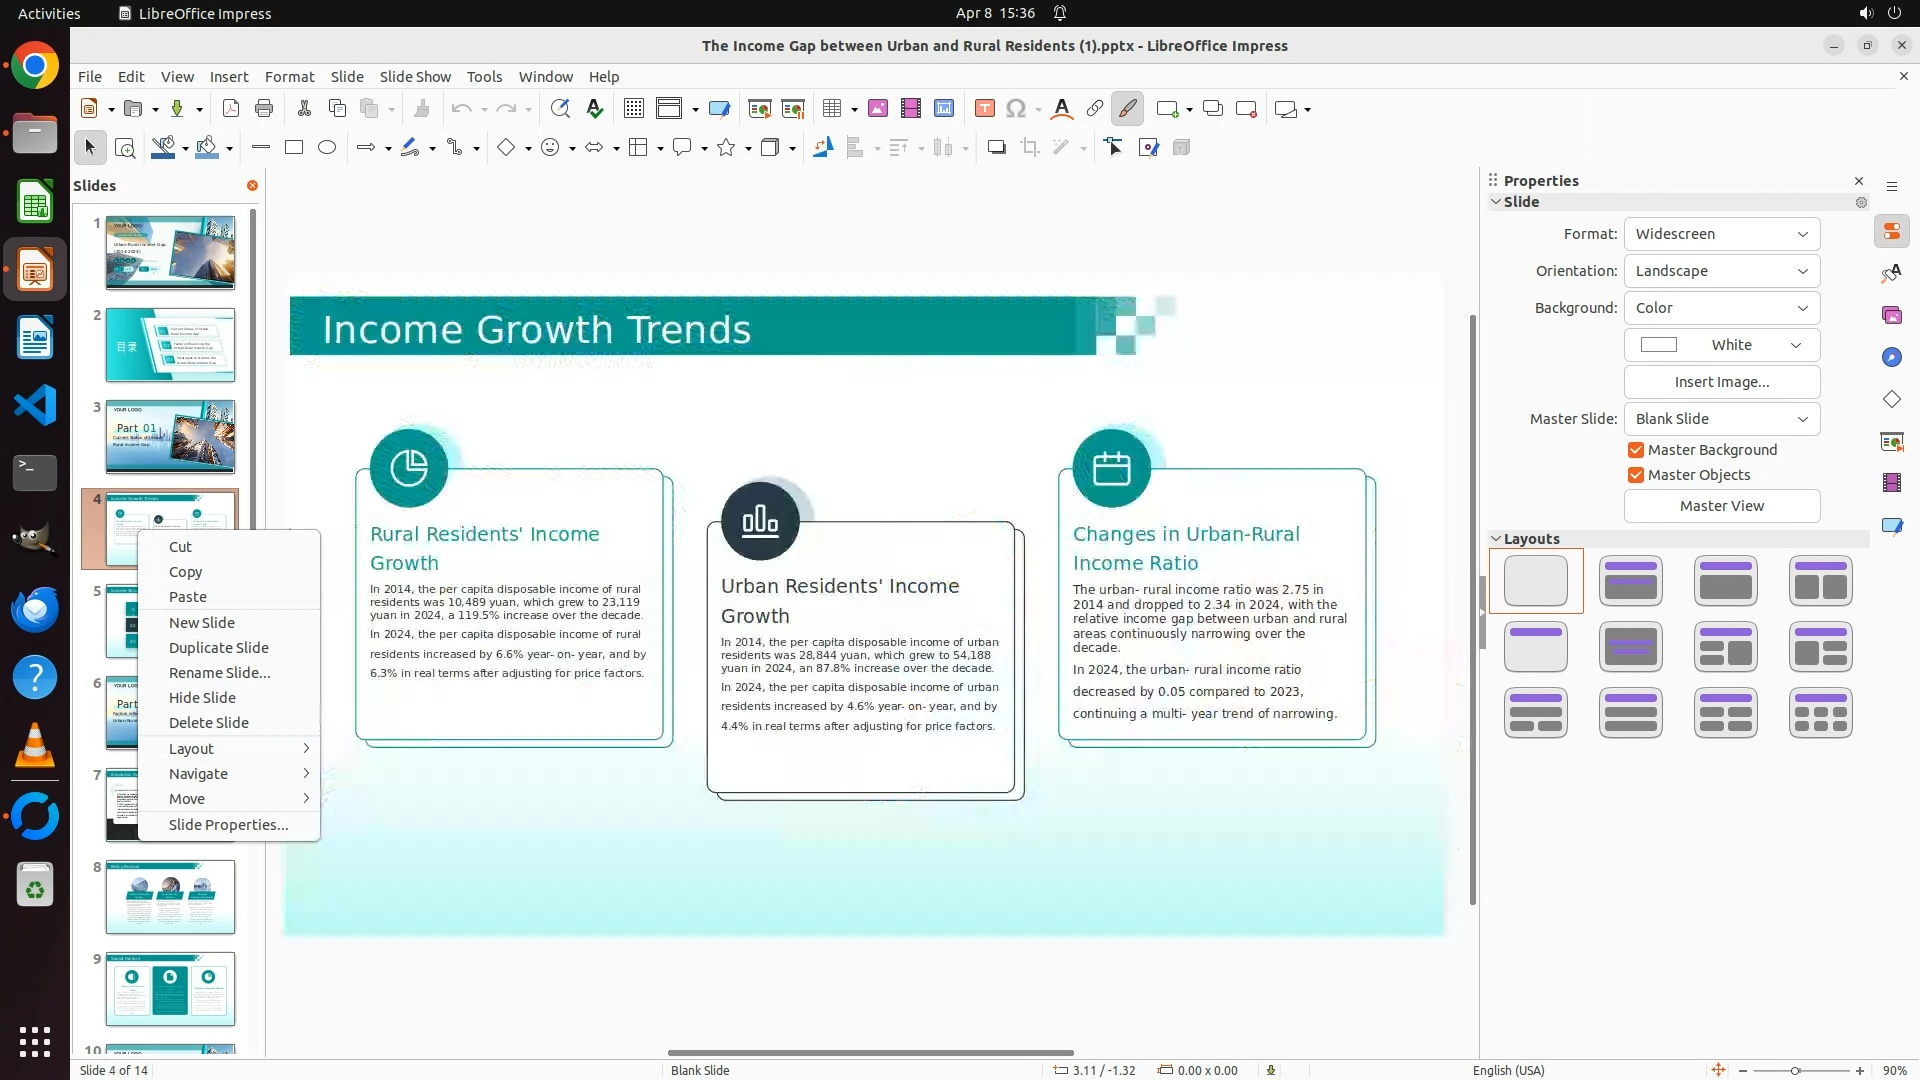Open the Master Slide dropdown
Image resolution: width=1920 pixels, height=1080 pixels.
1721,419
